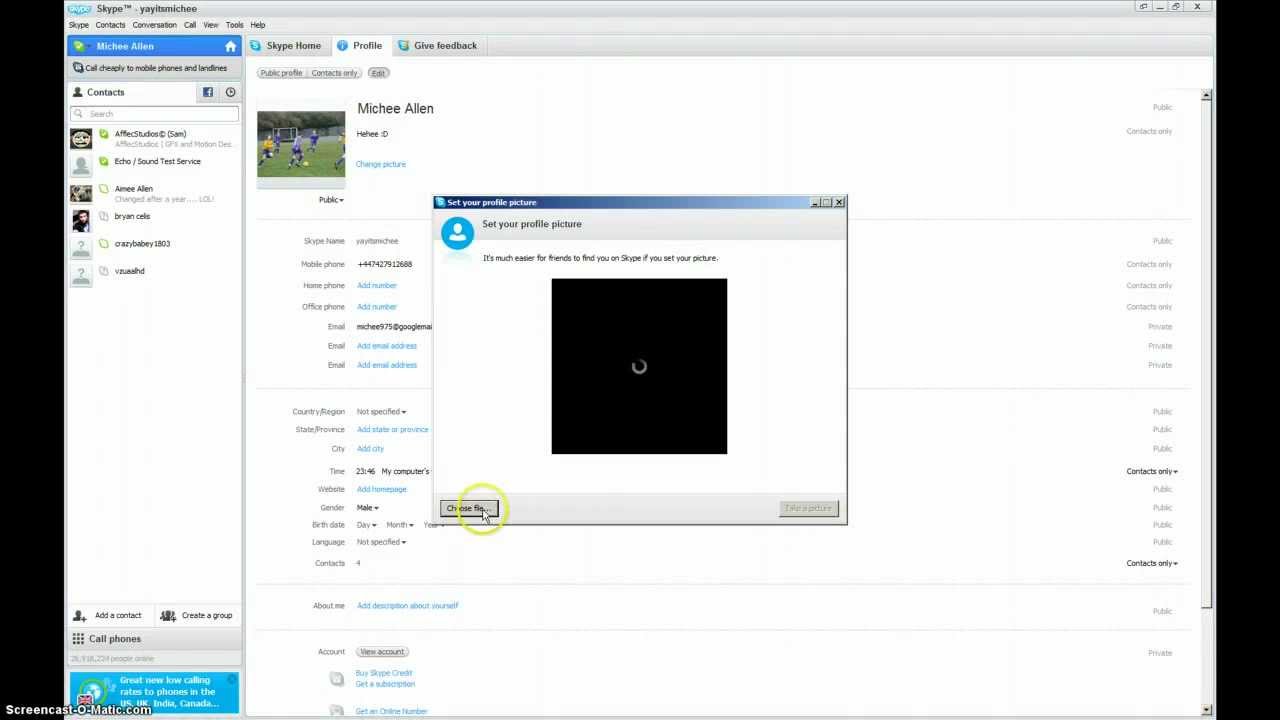Click the Choose file button in dialog

point(469,508)
